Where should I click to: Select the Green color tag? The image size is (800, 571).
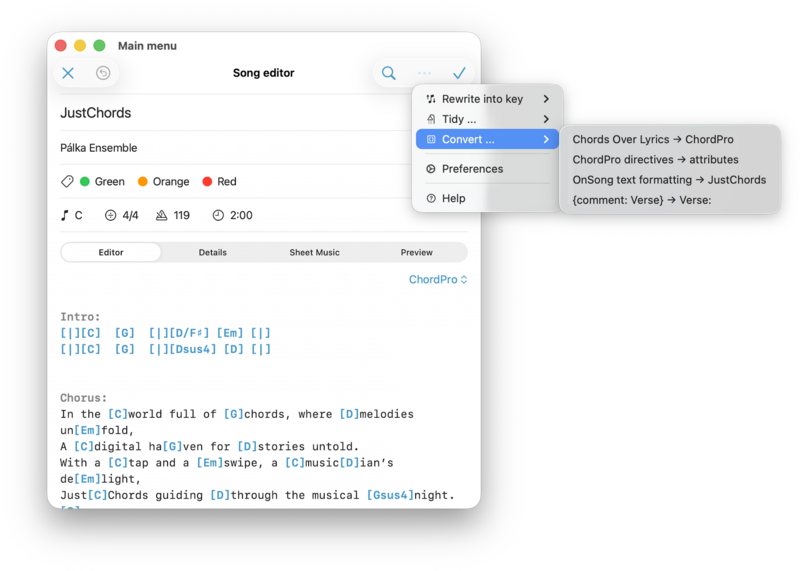(x=103, y=182)
